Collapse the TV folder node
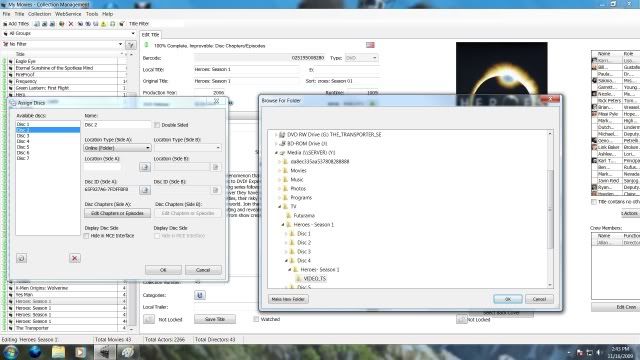The image size is (640, 360). click(x=280, y=207)
